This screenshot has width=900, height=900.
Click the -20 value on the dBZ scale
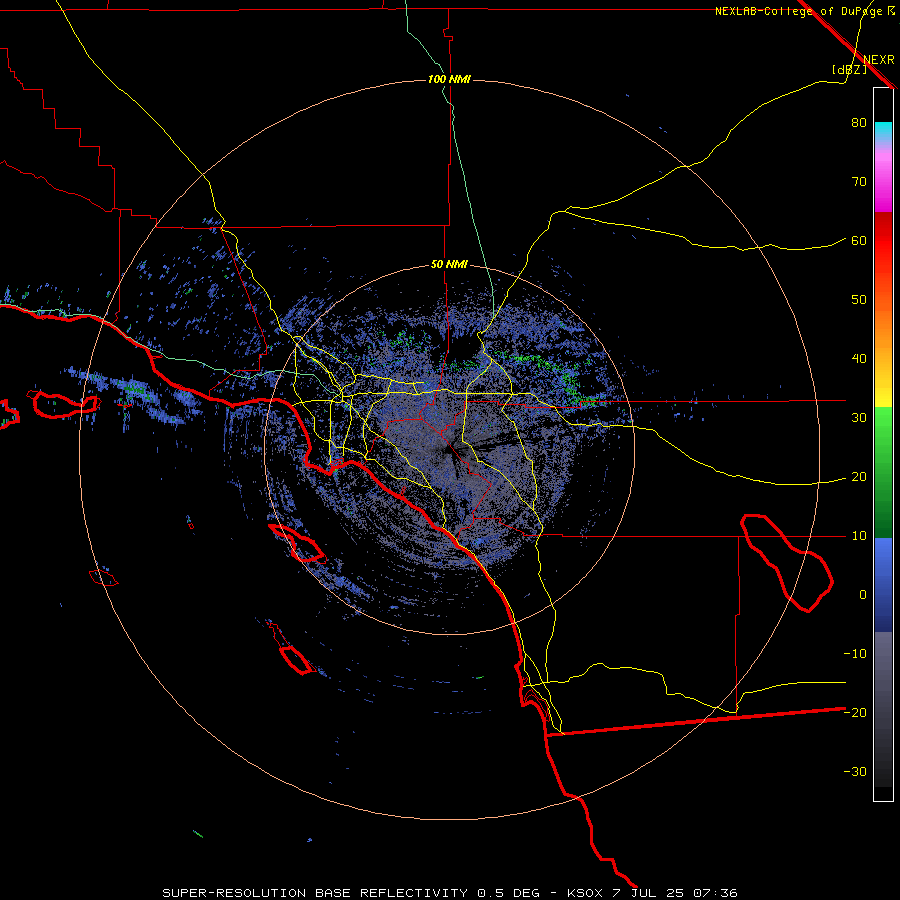point(855,713)
